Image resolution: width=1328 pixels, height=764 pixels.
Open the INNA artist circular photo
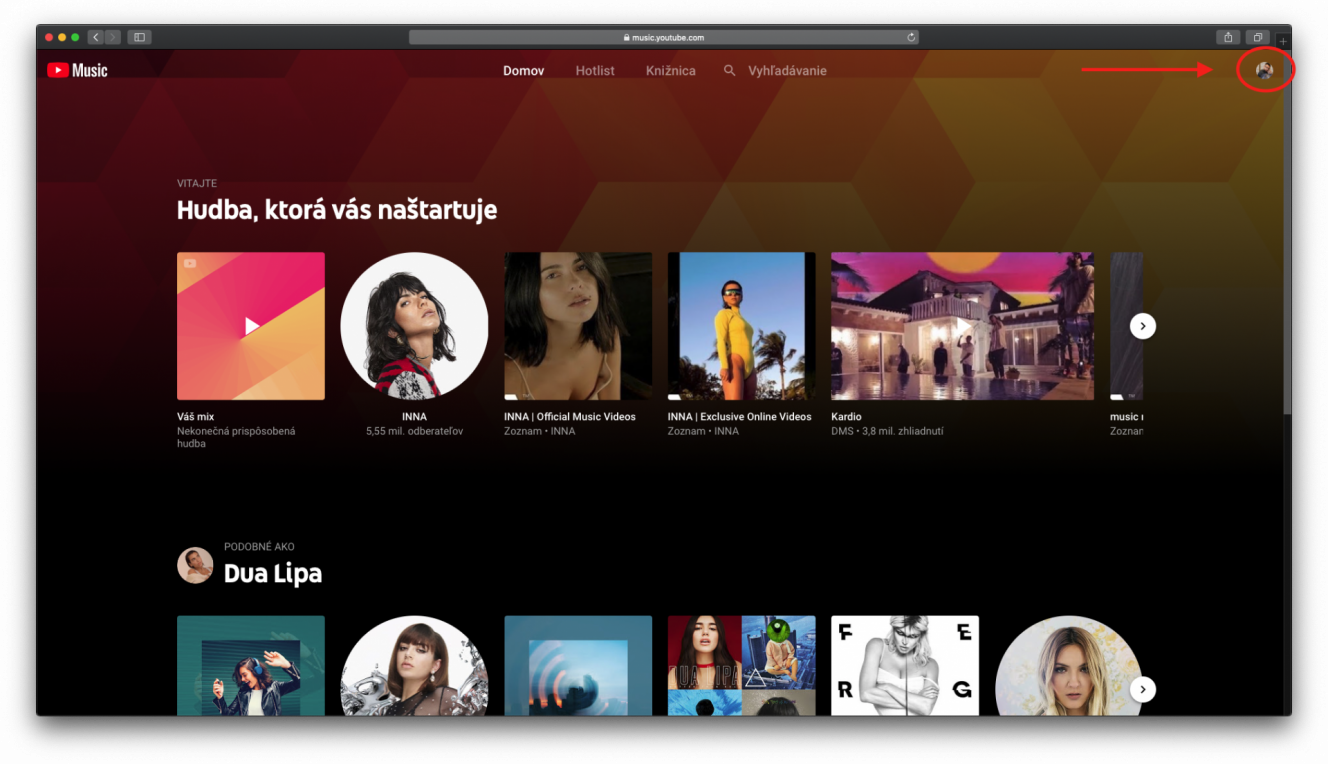point(414,326)
